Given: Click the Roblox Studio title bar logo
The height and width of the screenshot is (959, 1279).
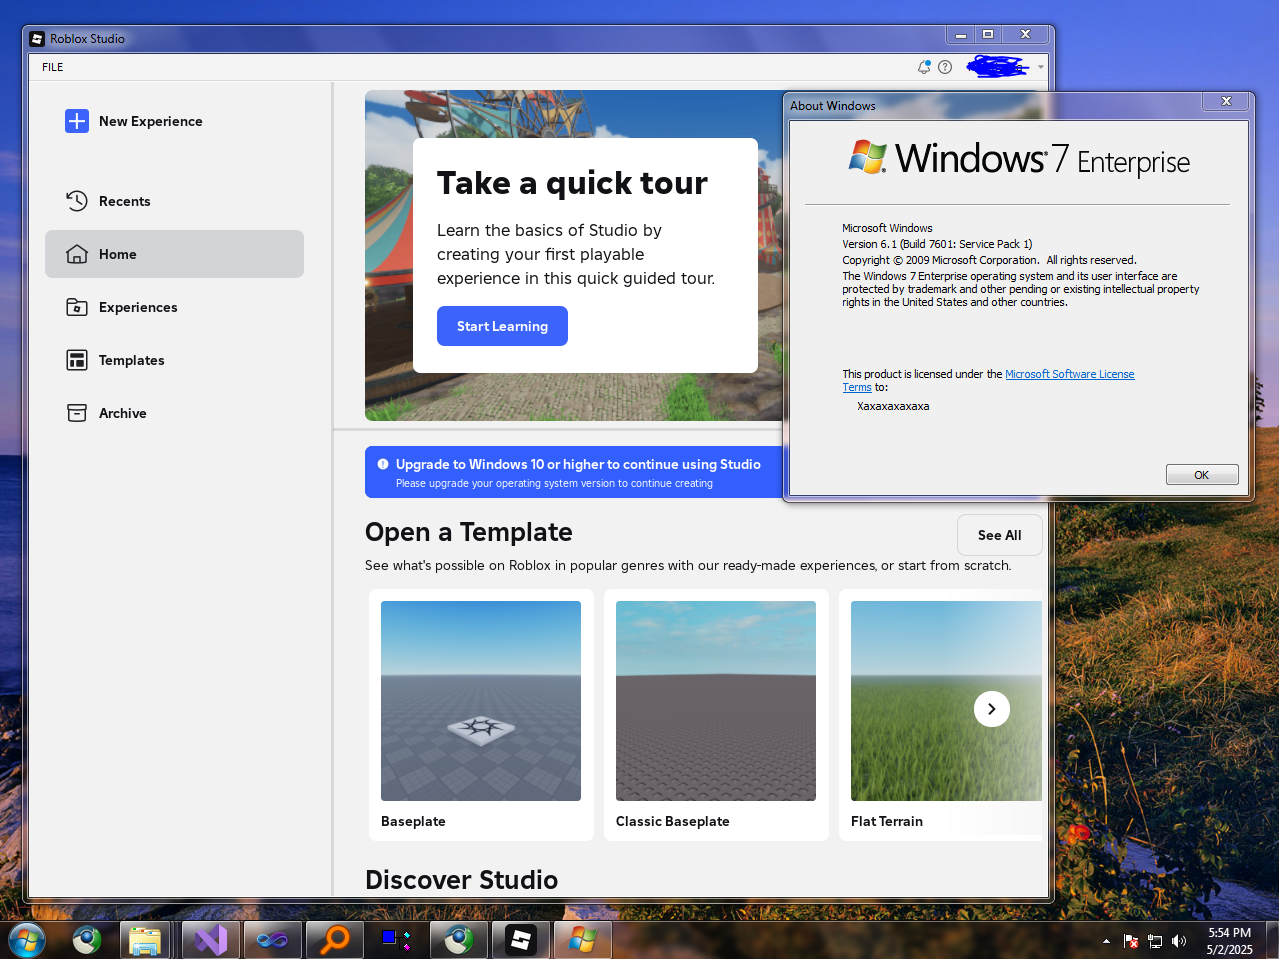Looking at the screenshot, I should point(37,38).
